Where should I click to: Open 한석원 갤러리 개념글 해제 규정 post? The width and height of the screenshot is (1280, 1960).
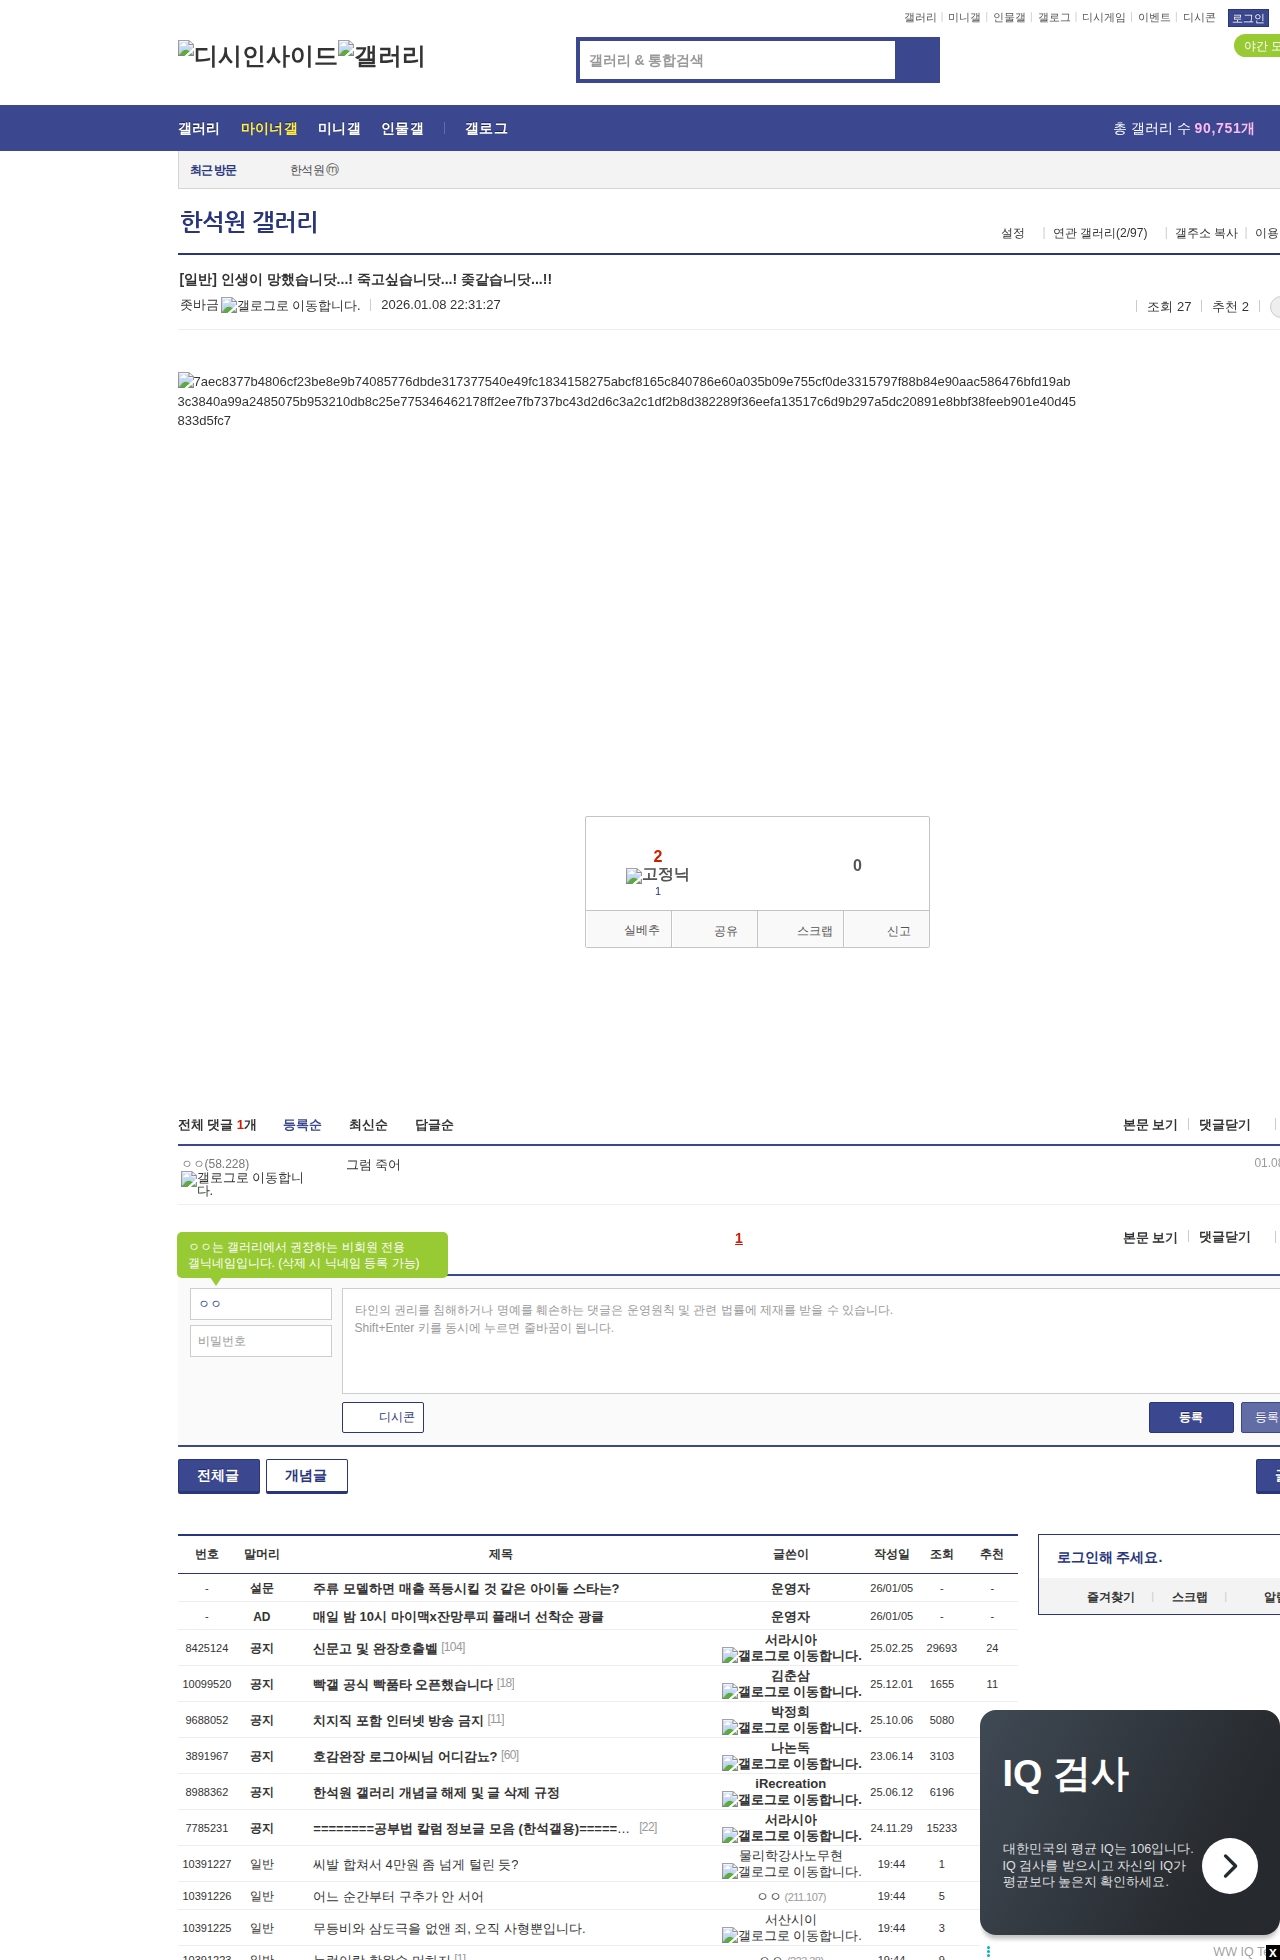pos(436,1792)
